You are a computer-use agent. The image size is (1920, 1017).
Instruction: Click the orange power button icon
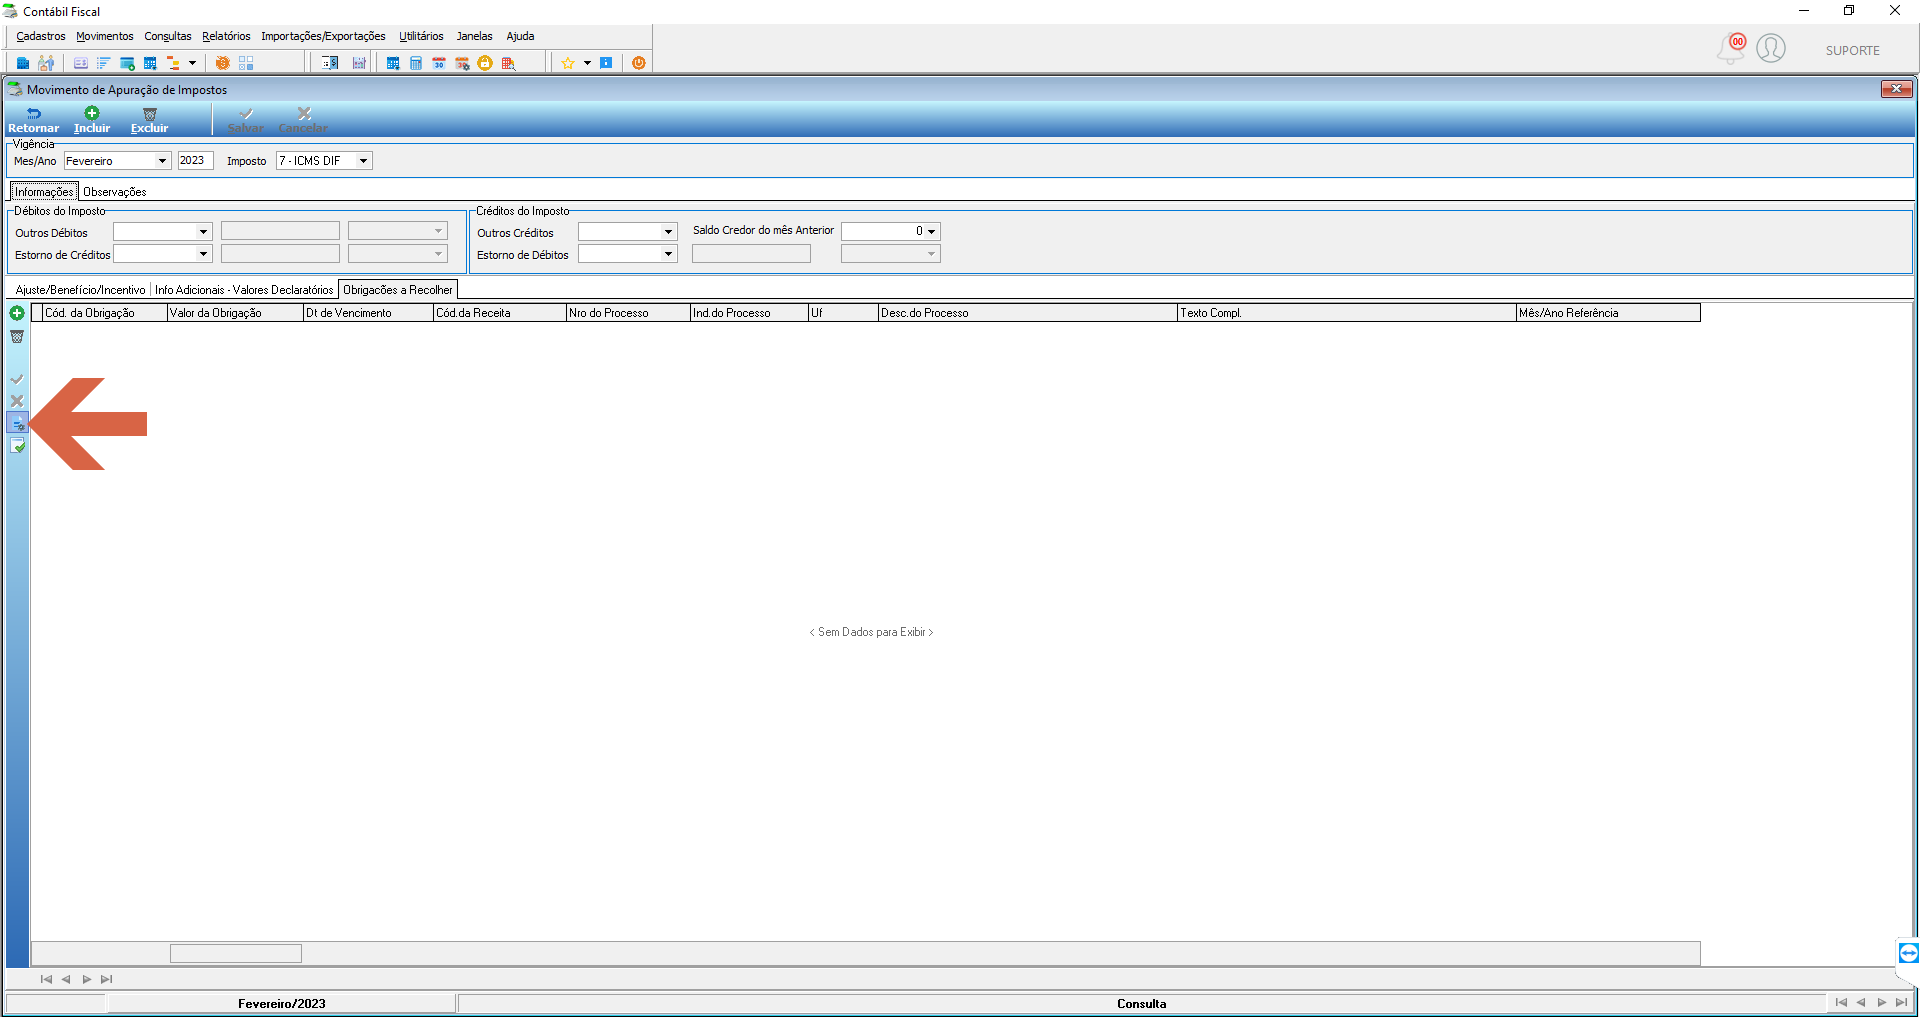pos(638,63)
